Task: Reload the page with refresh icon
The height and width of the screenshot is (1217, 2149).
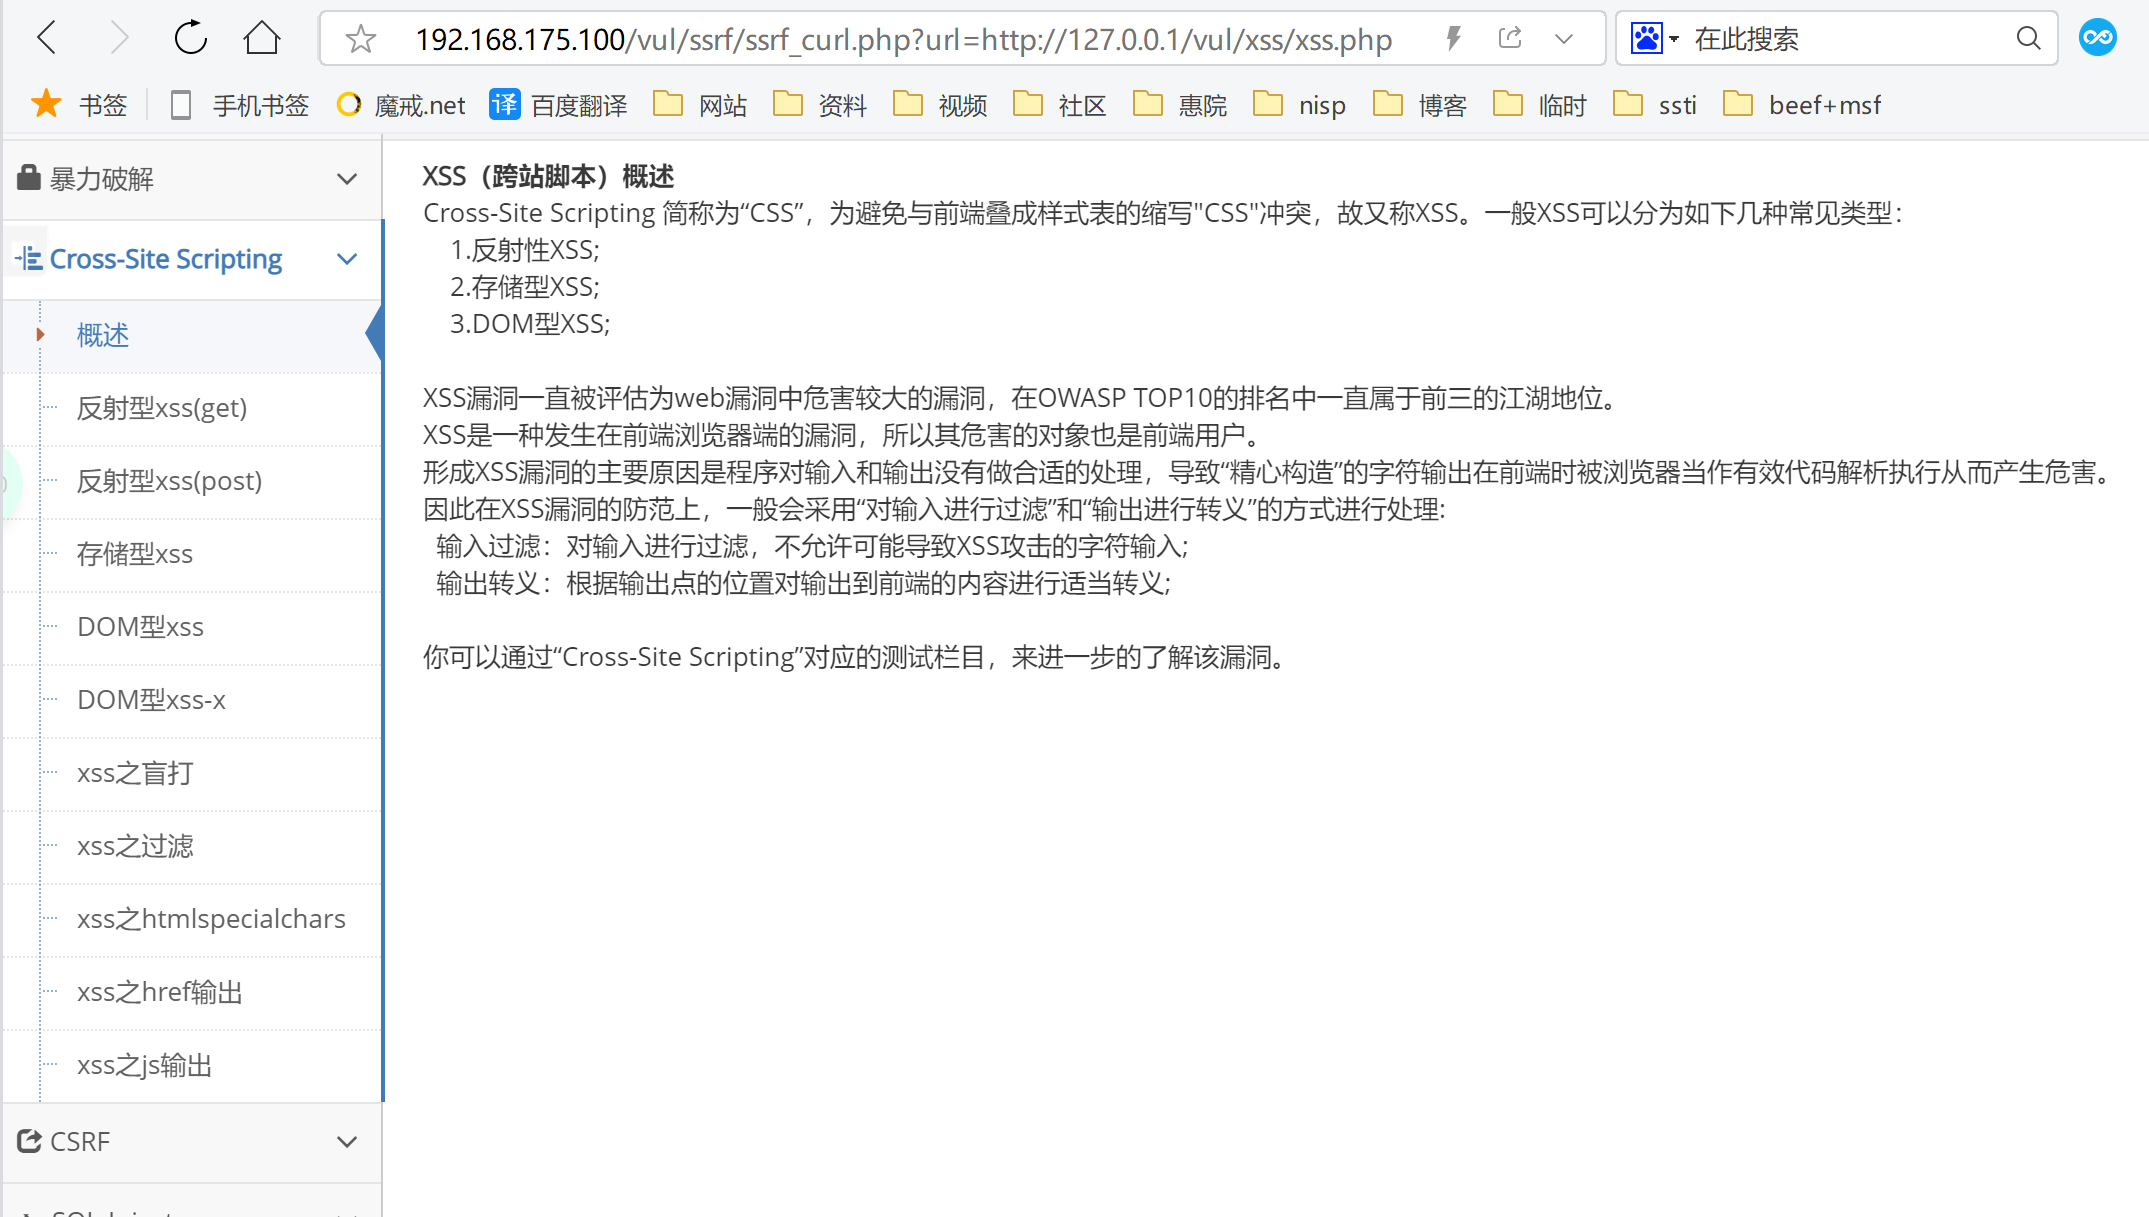Action: coord(190,39)
